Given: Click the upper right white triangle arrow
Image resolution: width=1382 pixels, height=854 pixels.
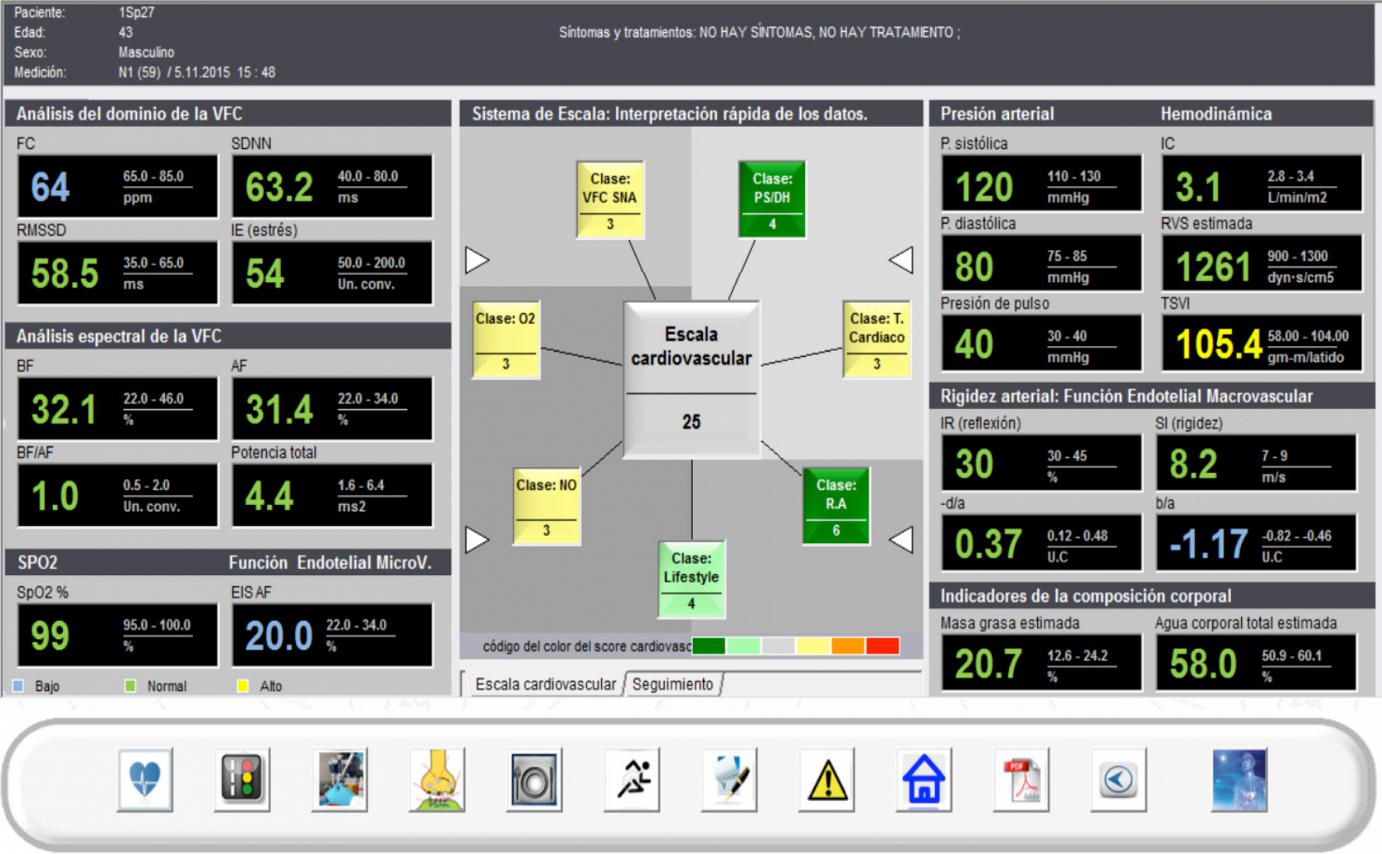Looking at the screenshot, I should 901,260.
